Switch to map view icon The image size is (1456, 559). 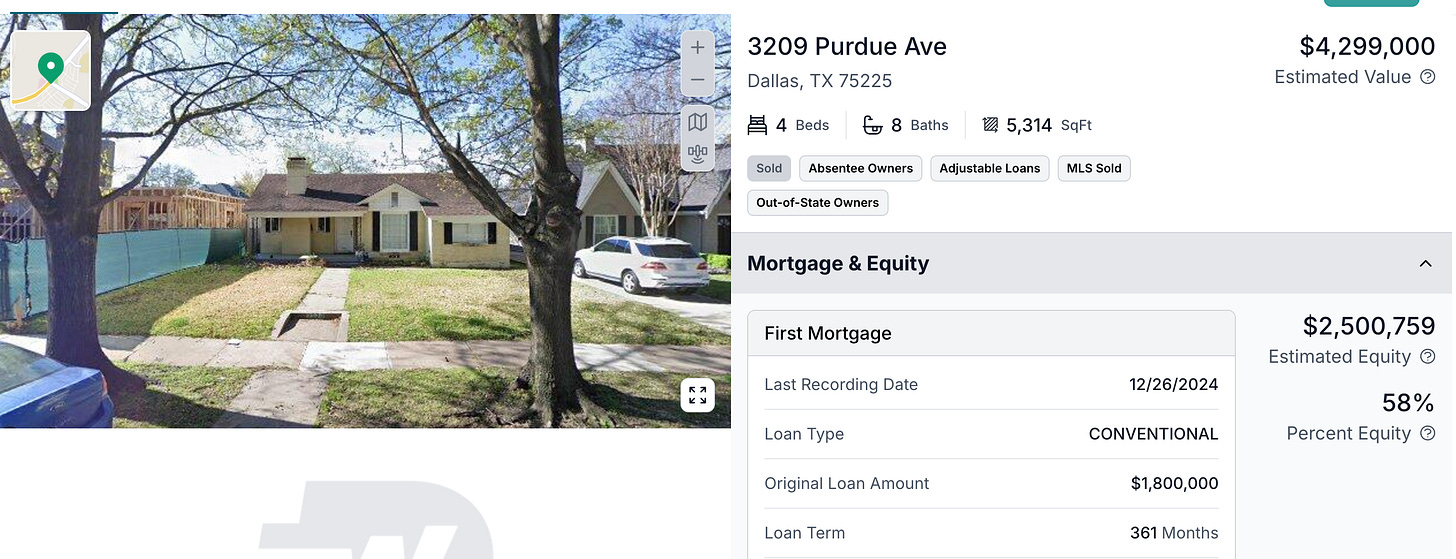[x=697, y=122]
